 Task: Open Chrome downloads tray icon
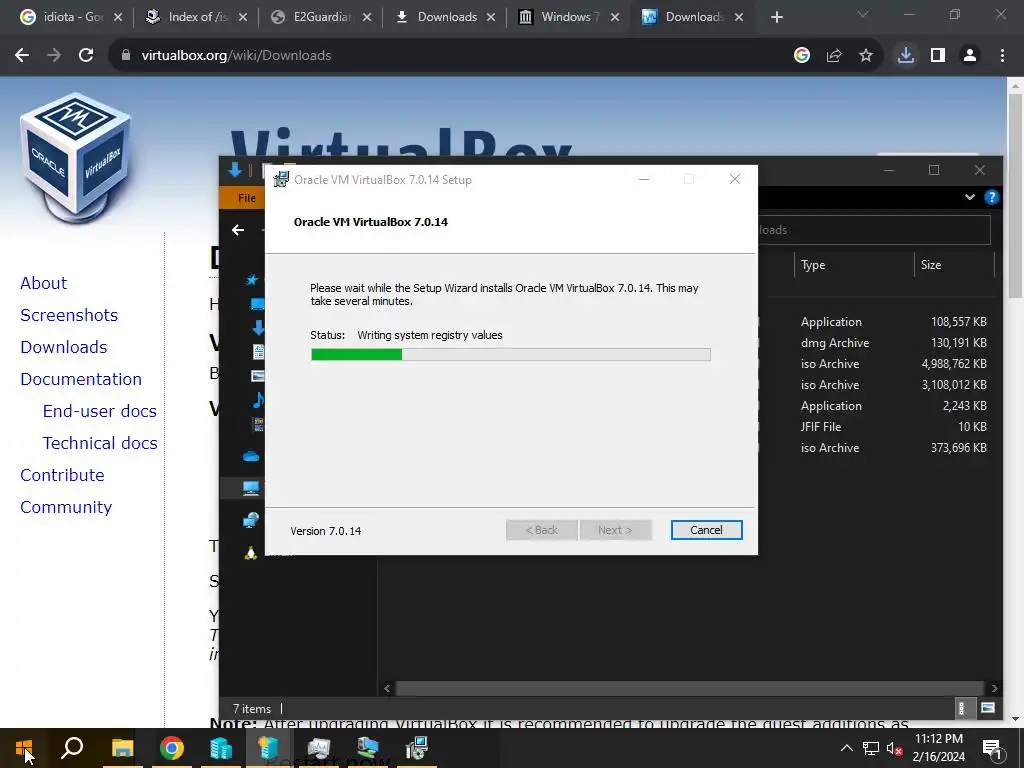905,56
